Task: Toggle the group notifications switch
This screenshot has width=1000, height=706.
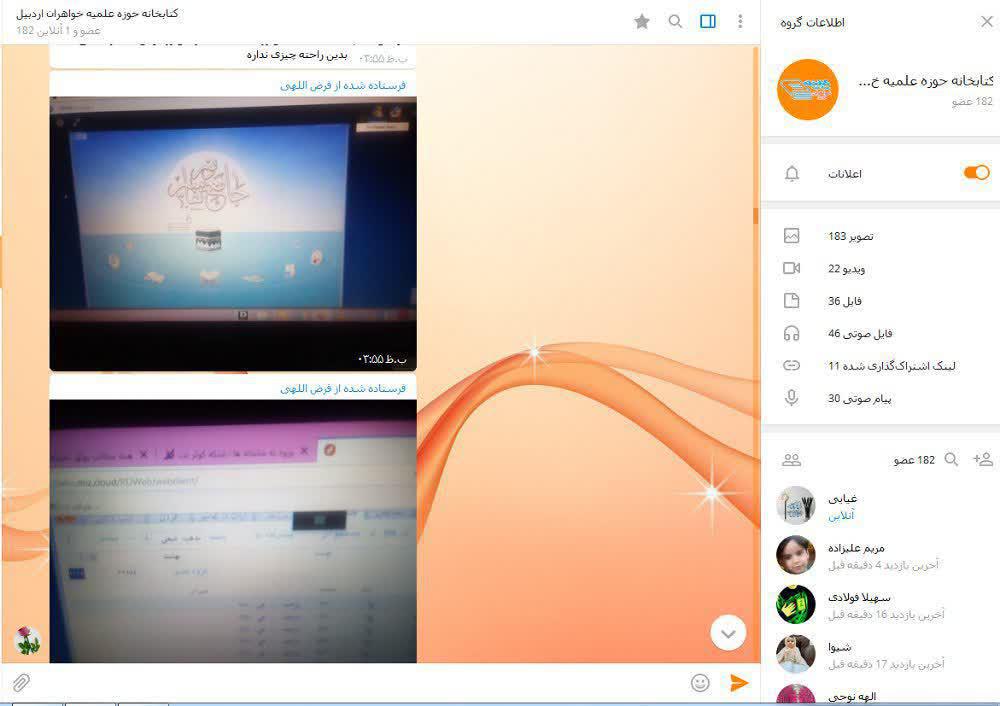Action: (976, 173)
